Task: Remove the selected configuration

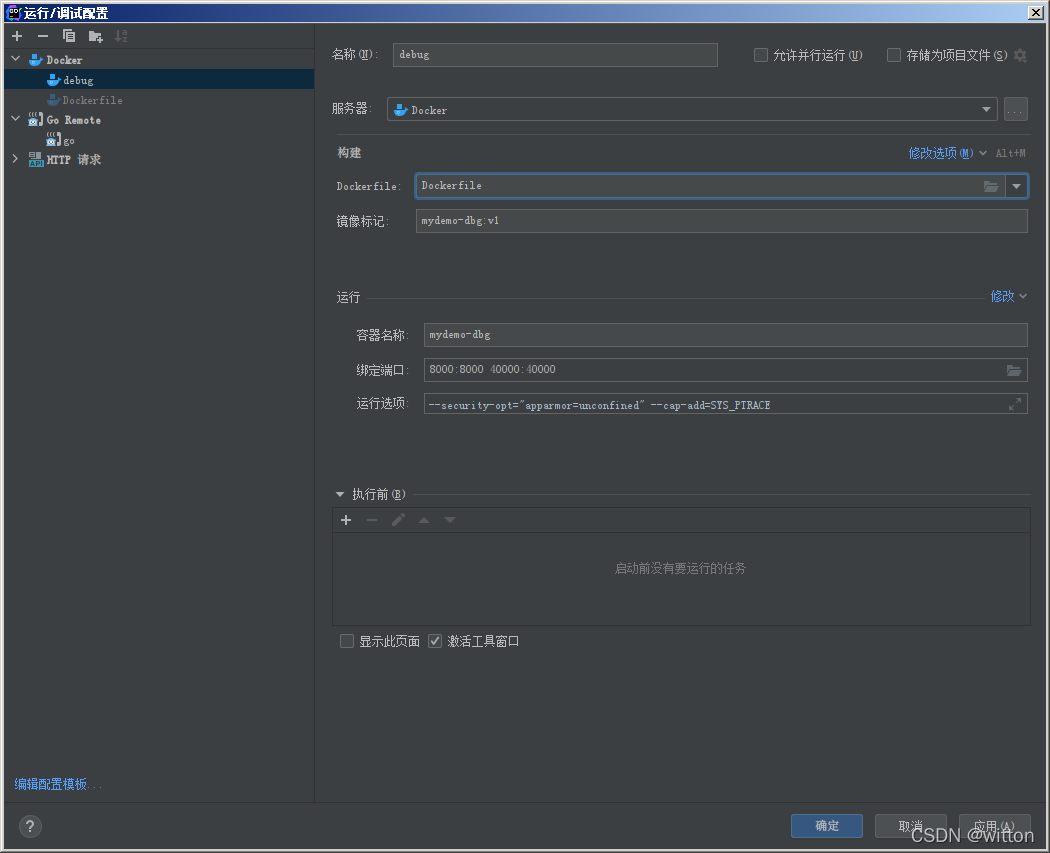Action: click(43, 36)
